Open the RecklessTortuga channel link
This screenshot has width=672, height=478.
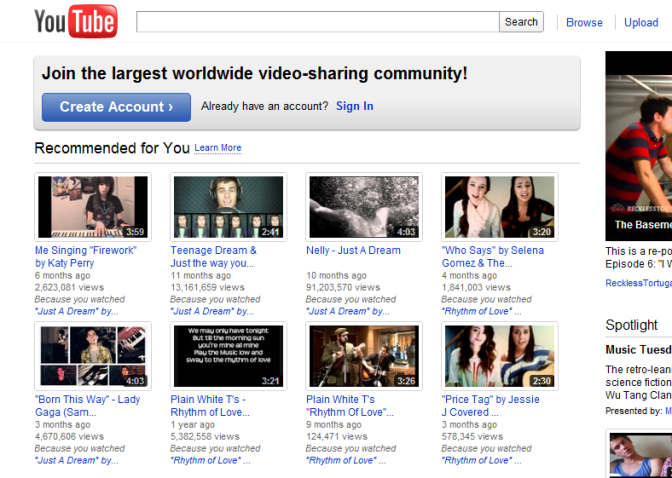pyautogui.click(x=638, y=283)
